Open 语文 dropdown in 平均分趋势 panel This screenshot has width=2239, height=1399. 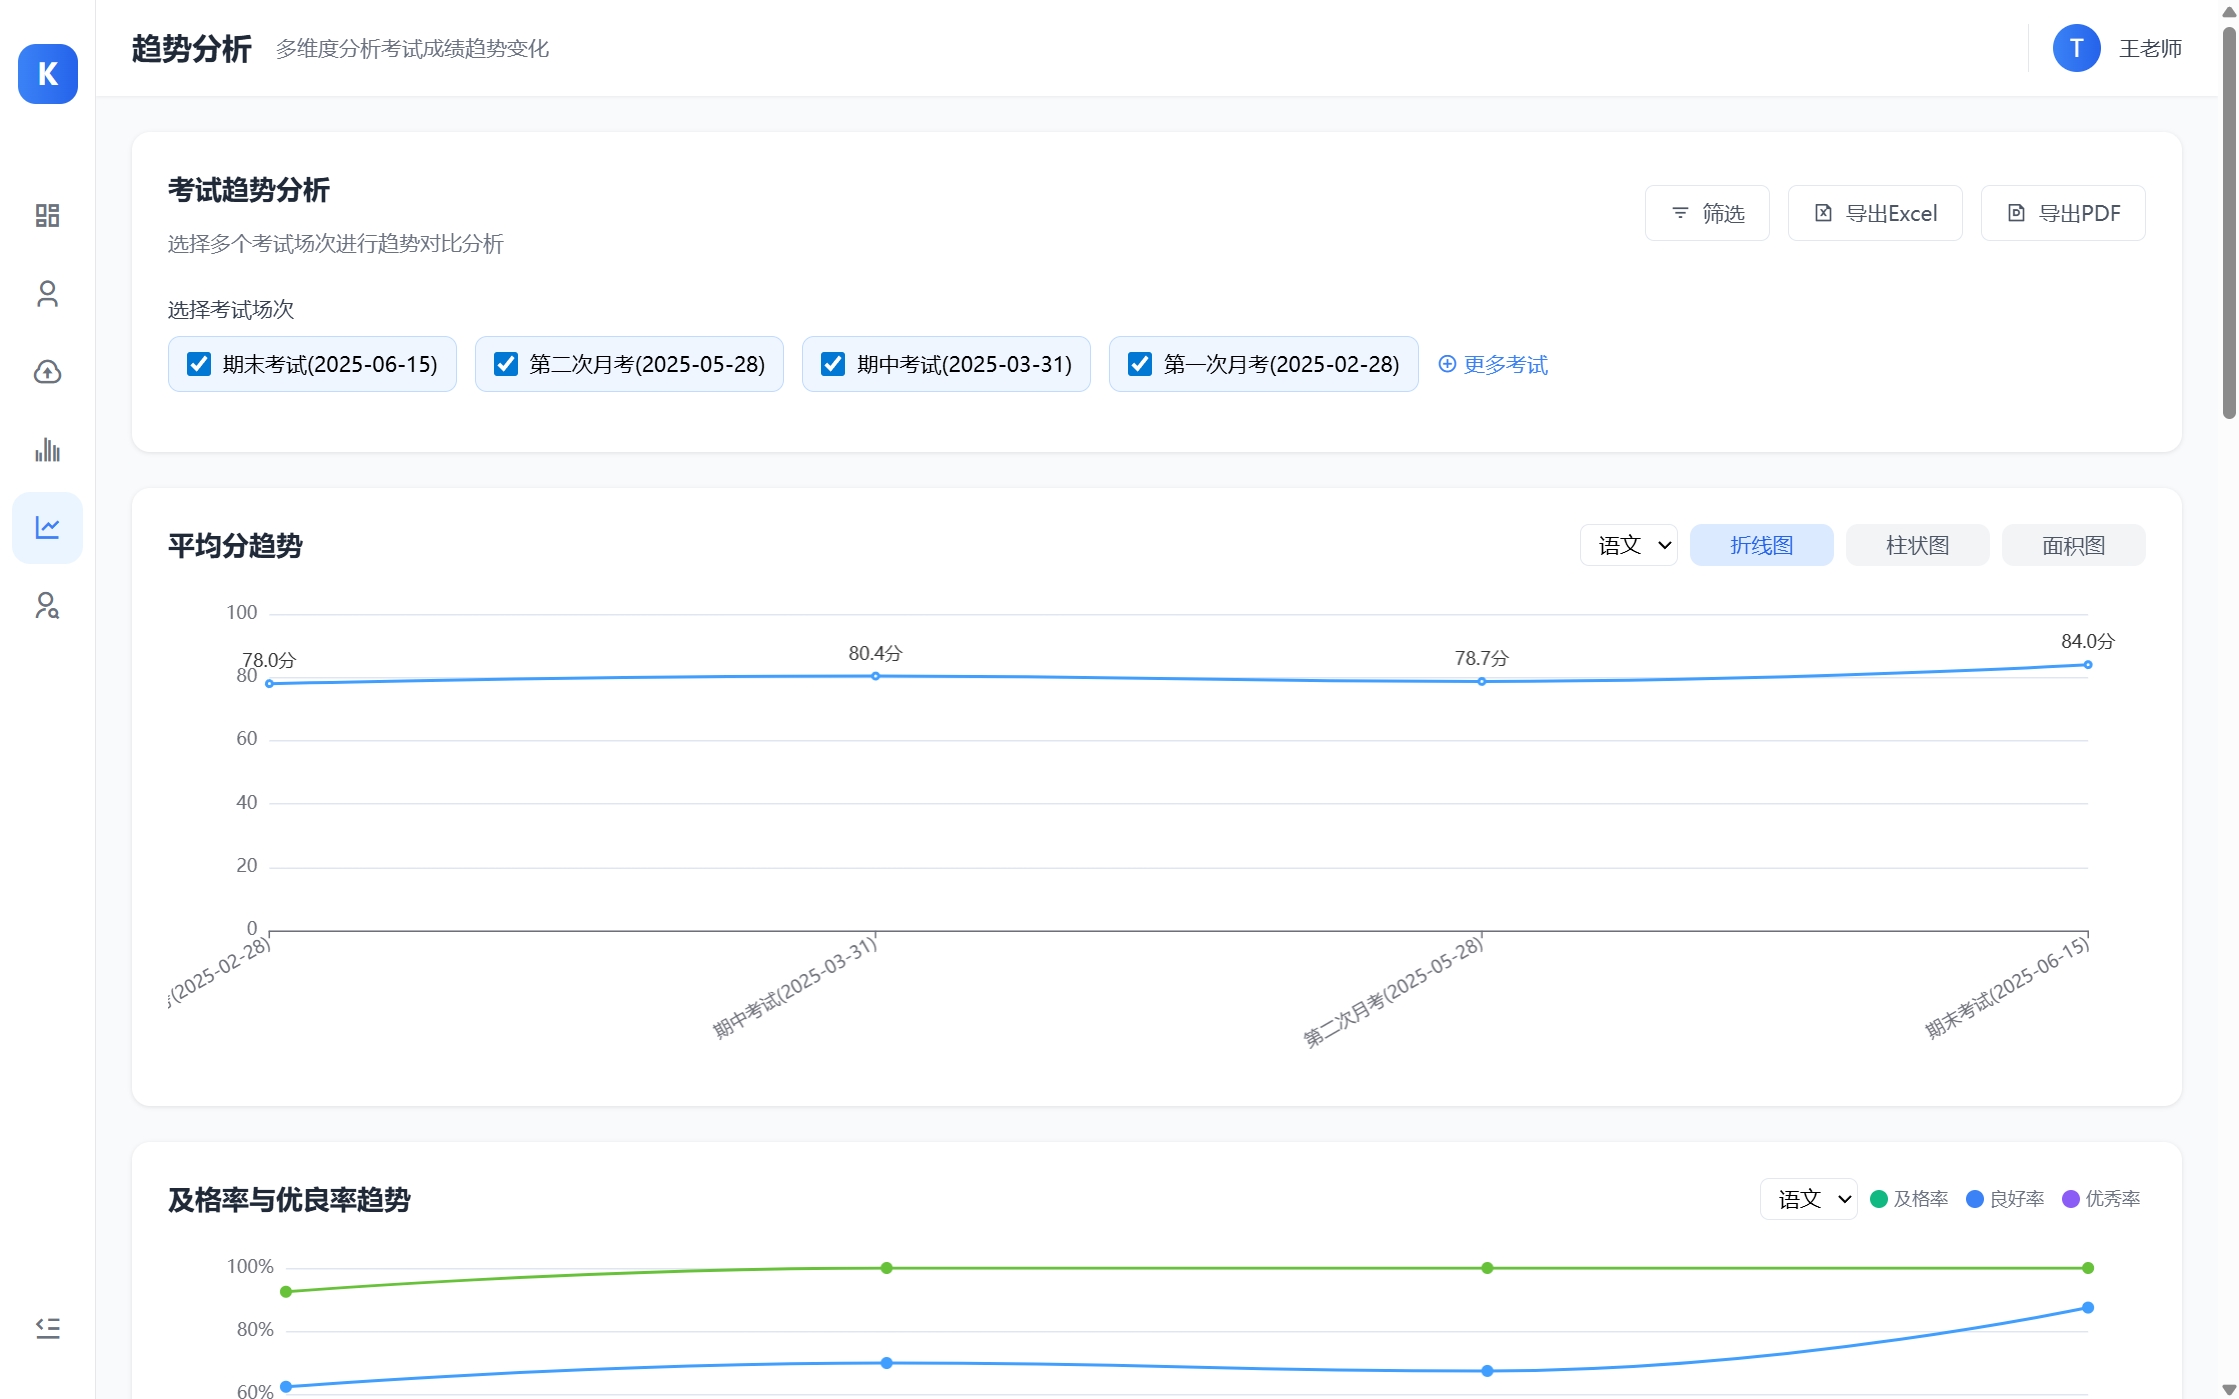pyautogui.click(x=1628, y=545)
